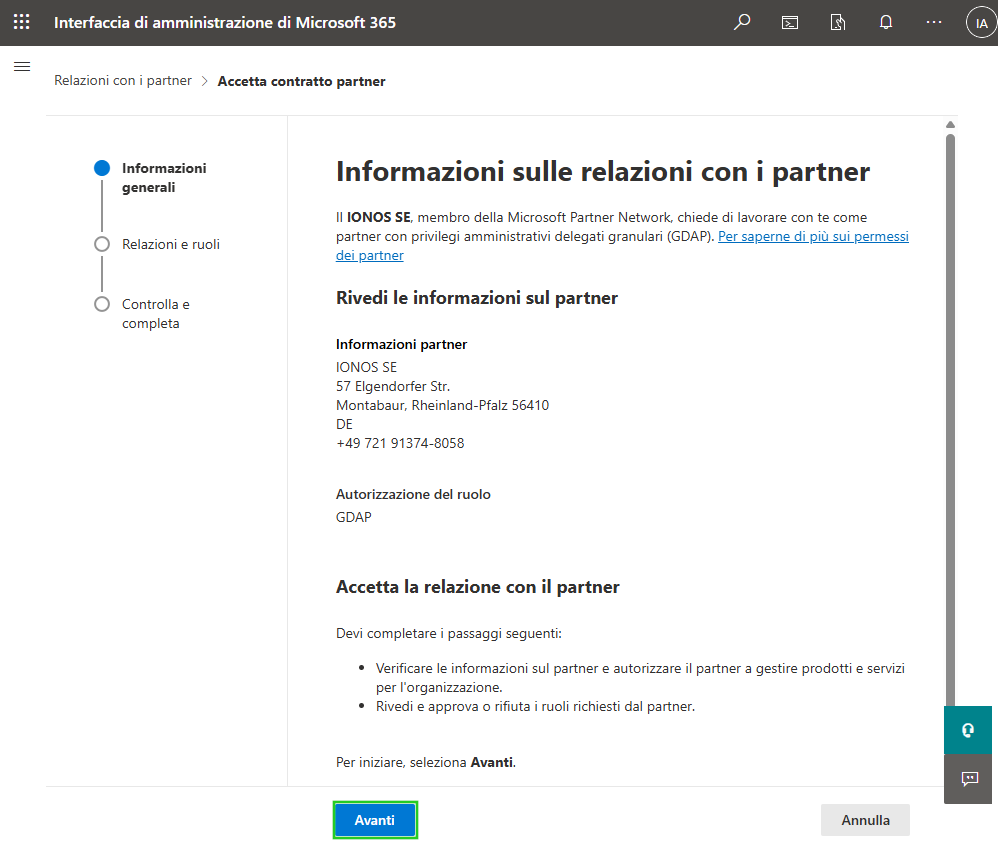Expand the hamburger navigation menu
998x848 pixels.
coord(22,66)
